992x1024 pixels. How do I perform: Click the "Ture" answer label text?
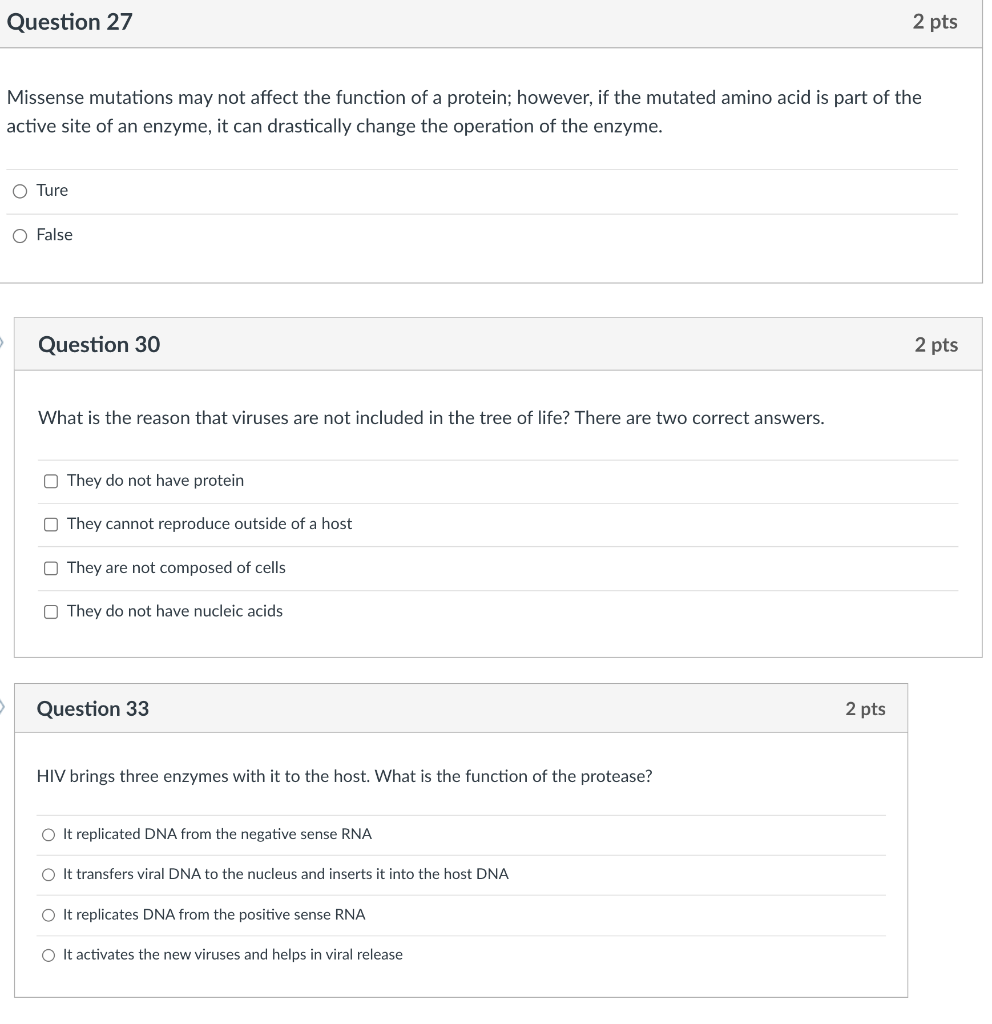pyautogui.click(x=52, y=191)
